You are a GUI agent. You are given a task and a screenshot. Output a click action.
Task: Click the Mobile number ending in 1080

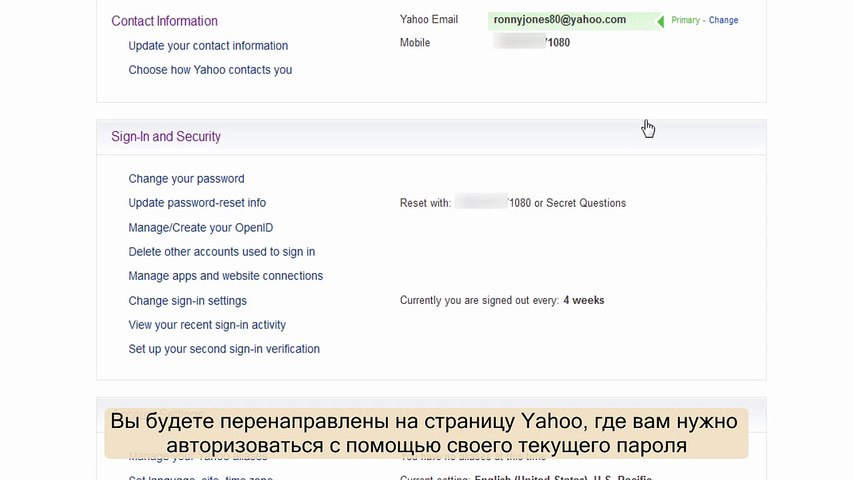(x=533, y=43)
